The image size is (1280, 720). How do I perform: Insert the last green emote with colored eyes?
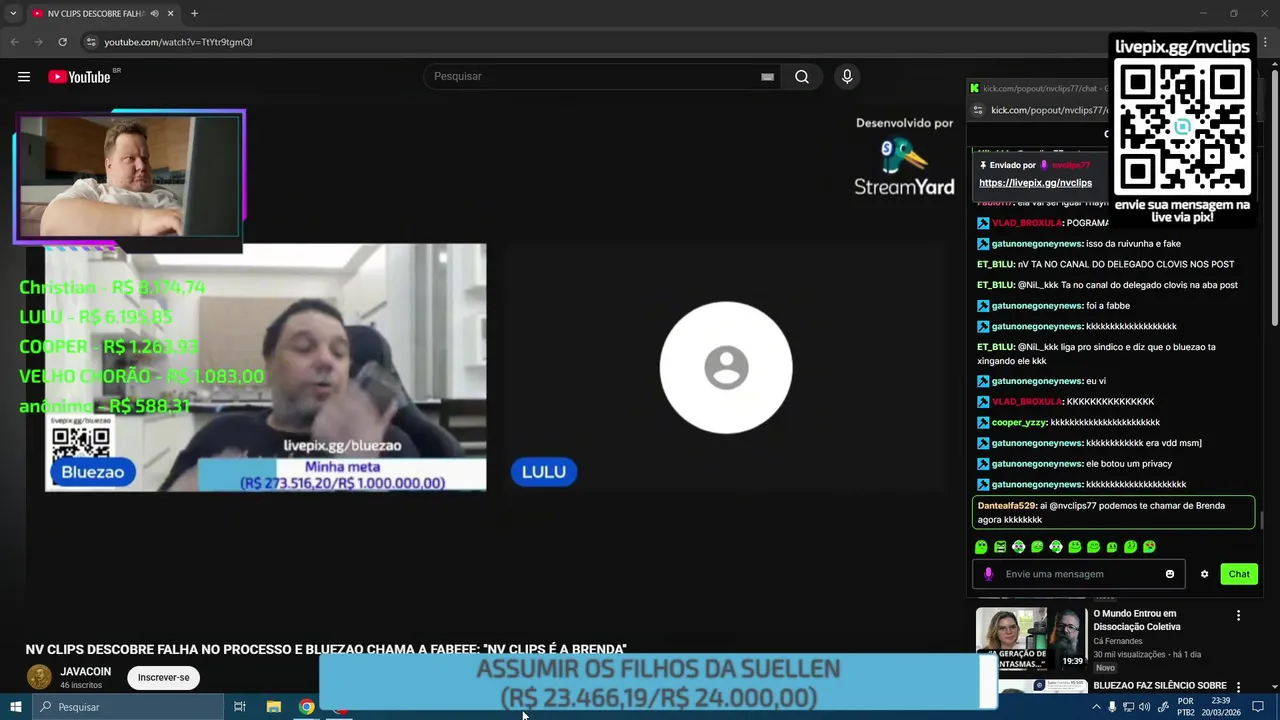[1149, 547]
